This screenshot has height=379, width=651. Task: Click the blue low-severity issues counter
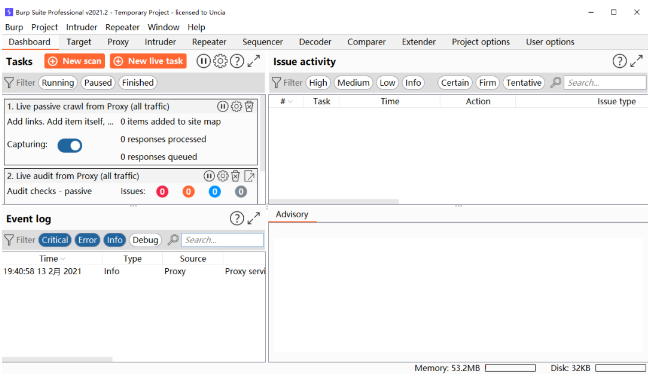(x=215, y=191)
